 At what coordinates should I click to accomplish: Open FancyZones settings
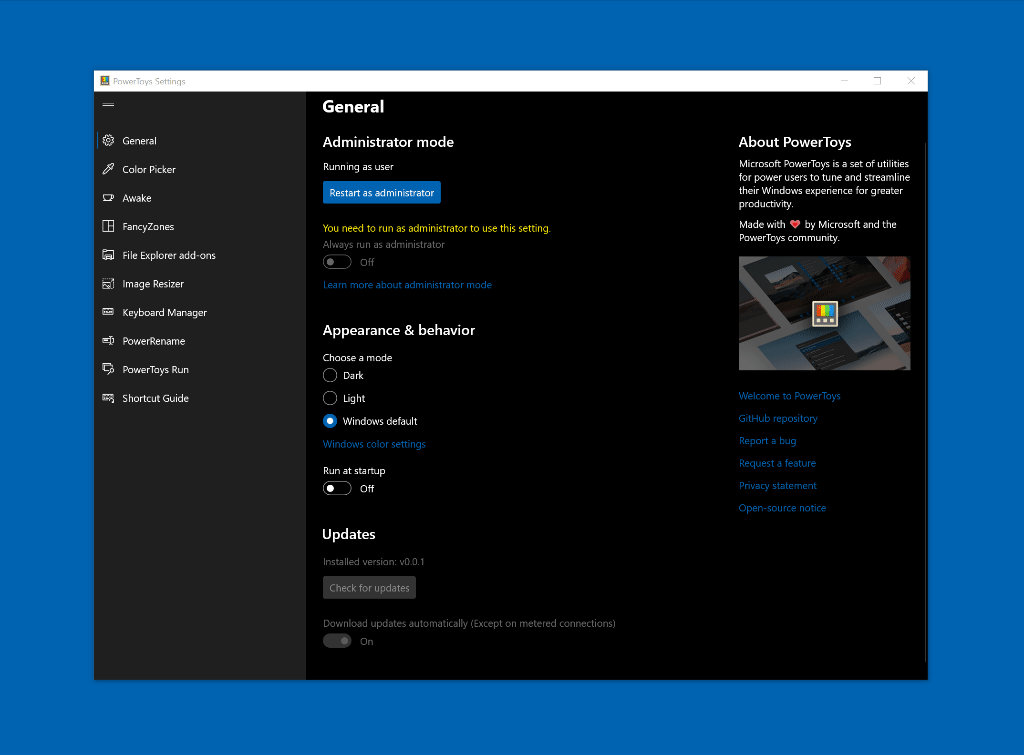point(200,227)
